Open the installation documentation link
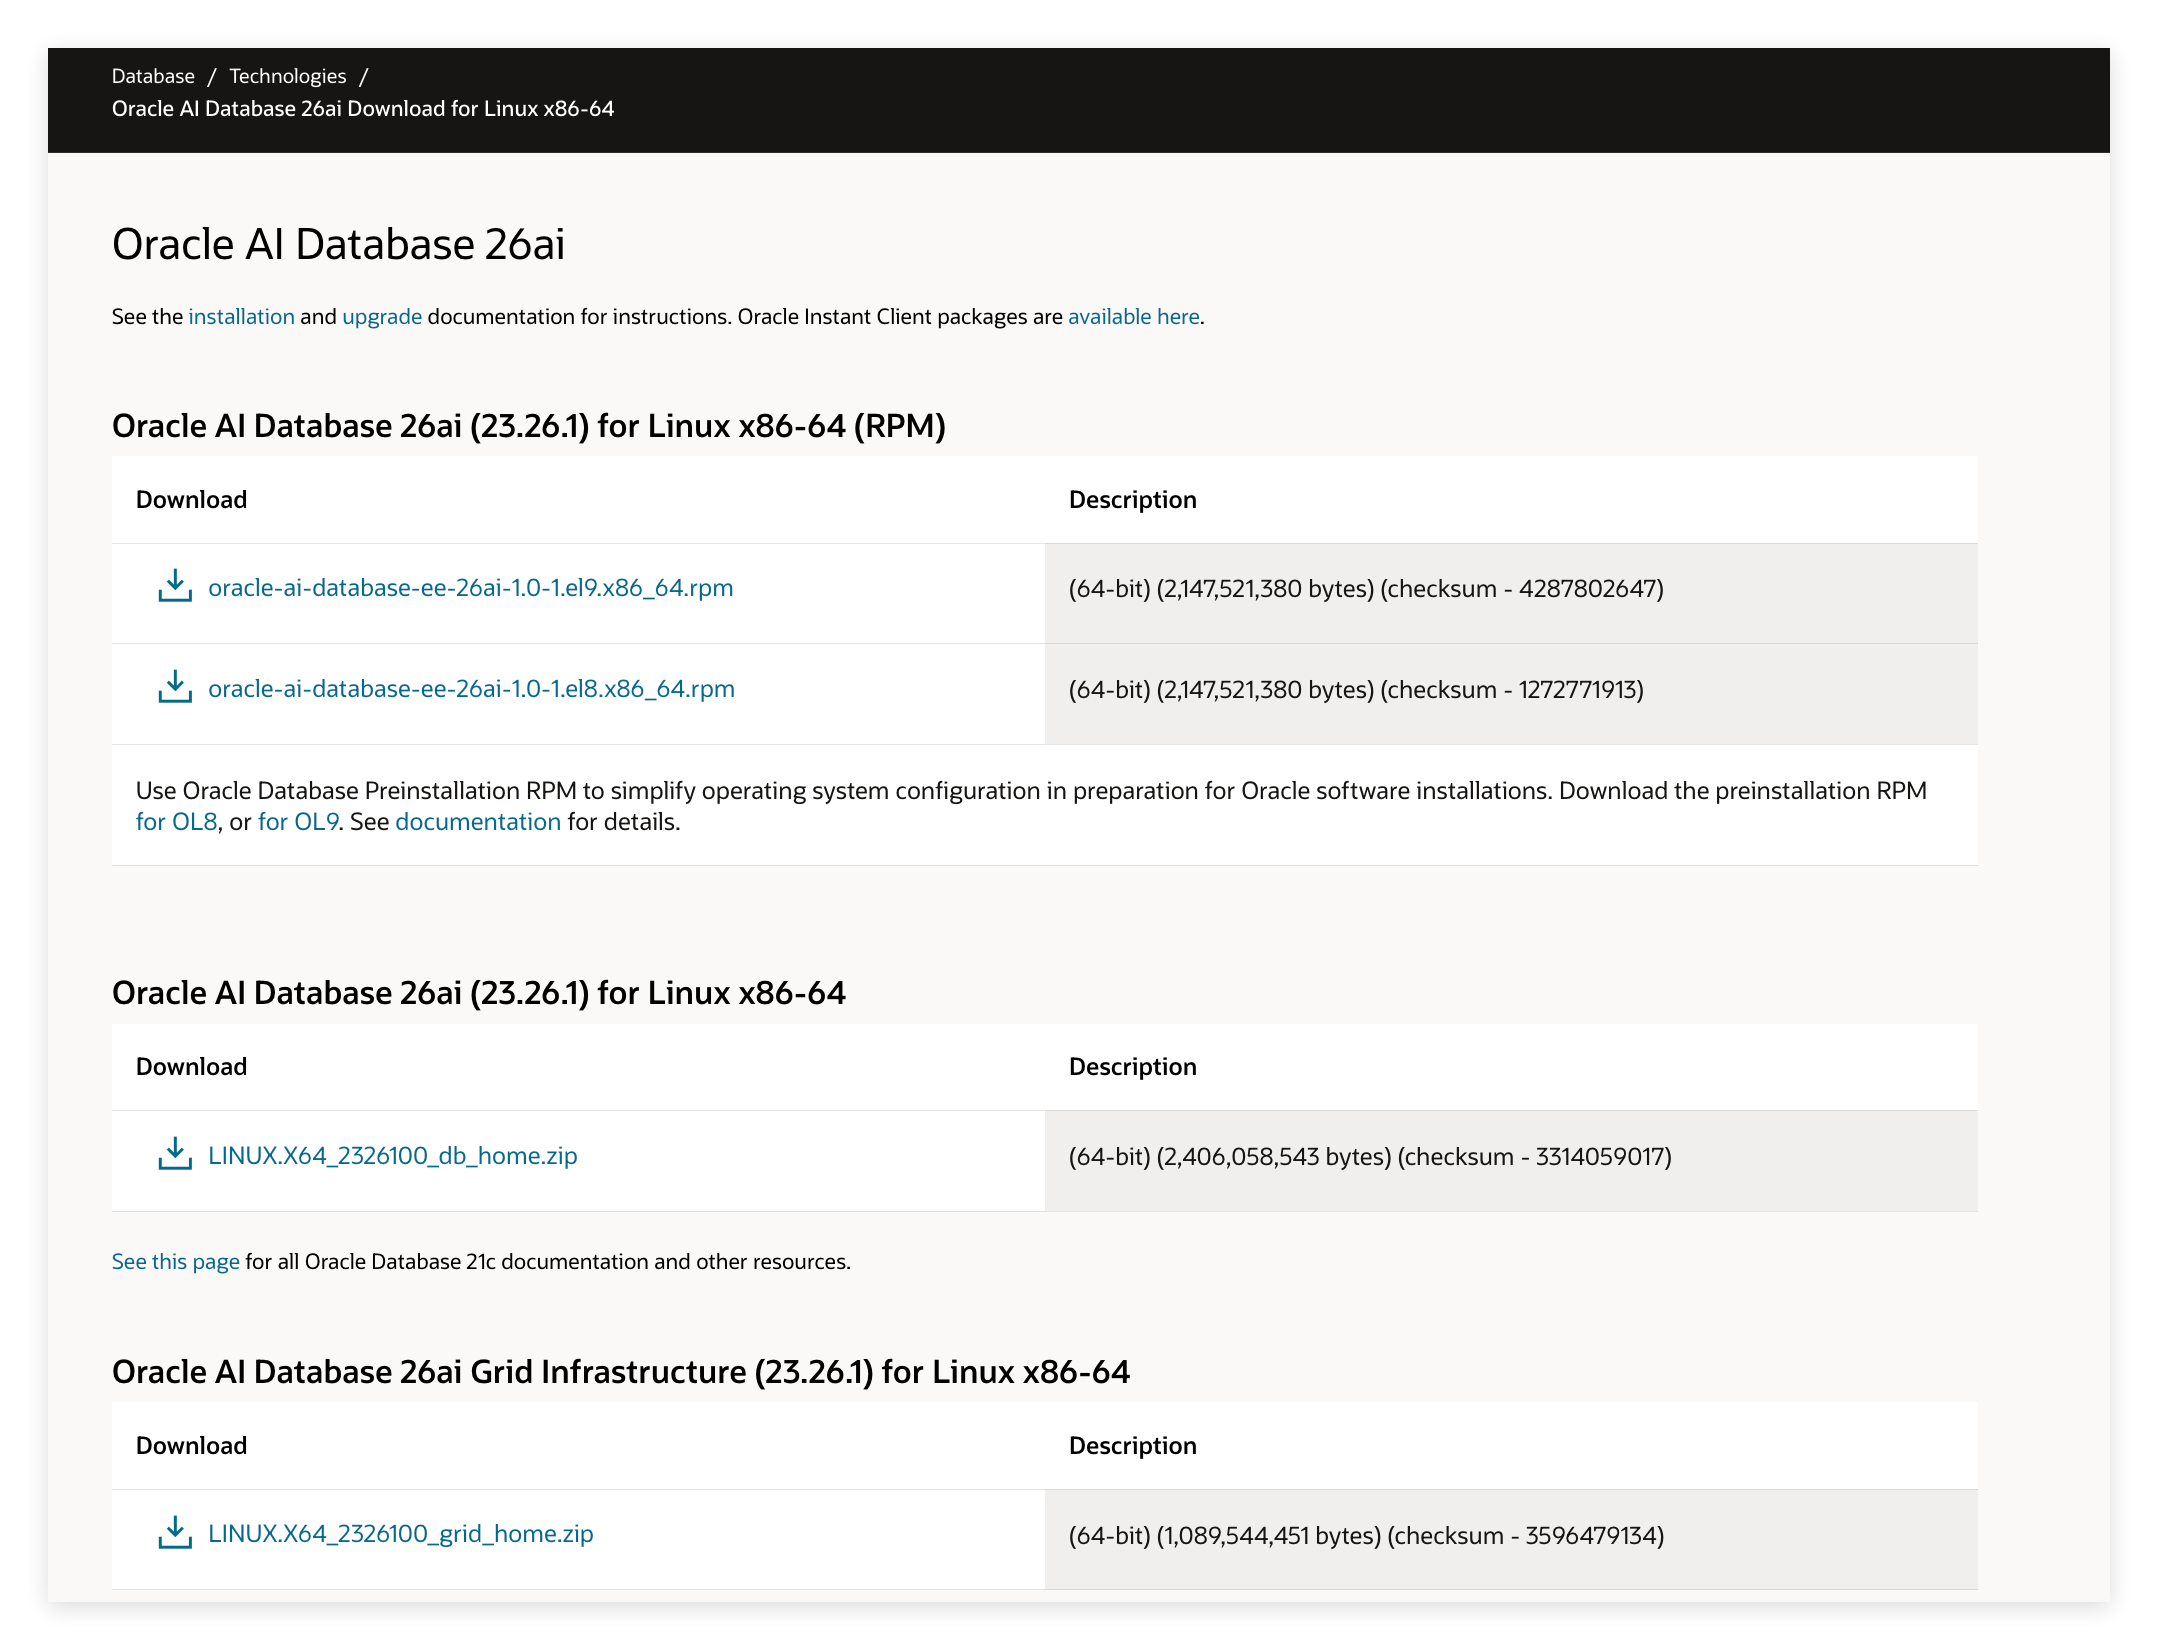The height and width of the screenshot is (1650, 2158). [x=241, y=317]
